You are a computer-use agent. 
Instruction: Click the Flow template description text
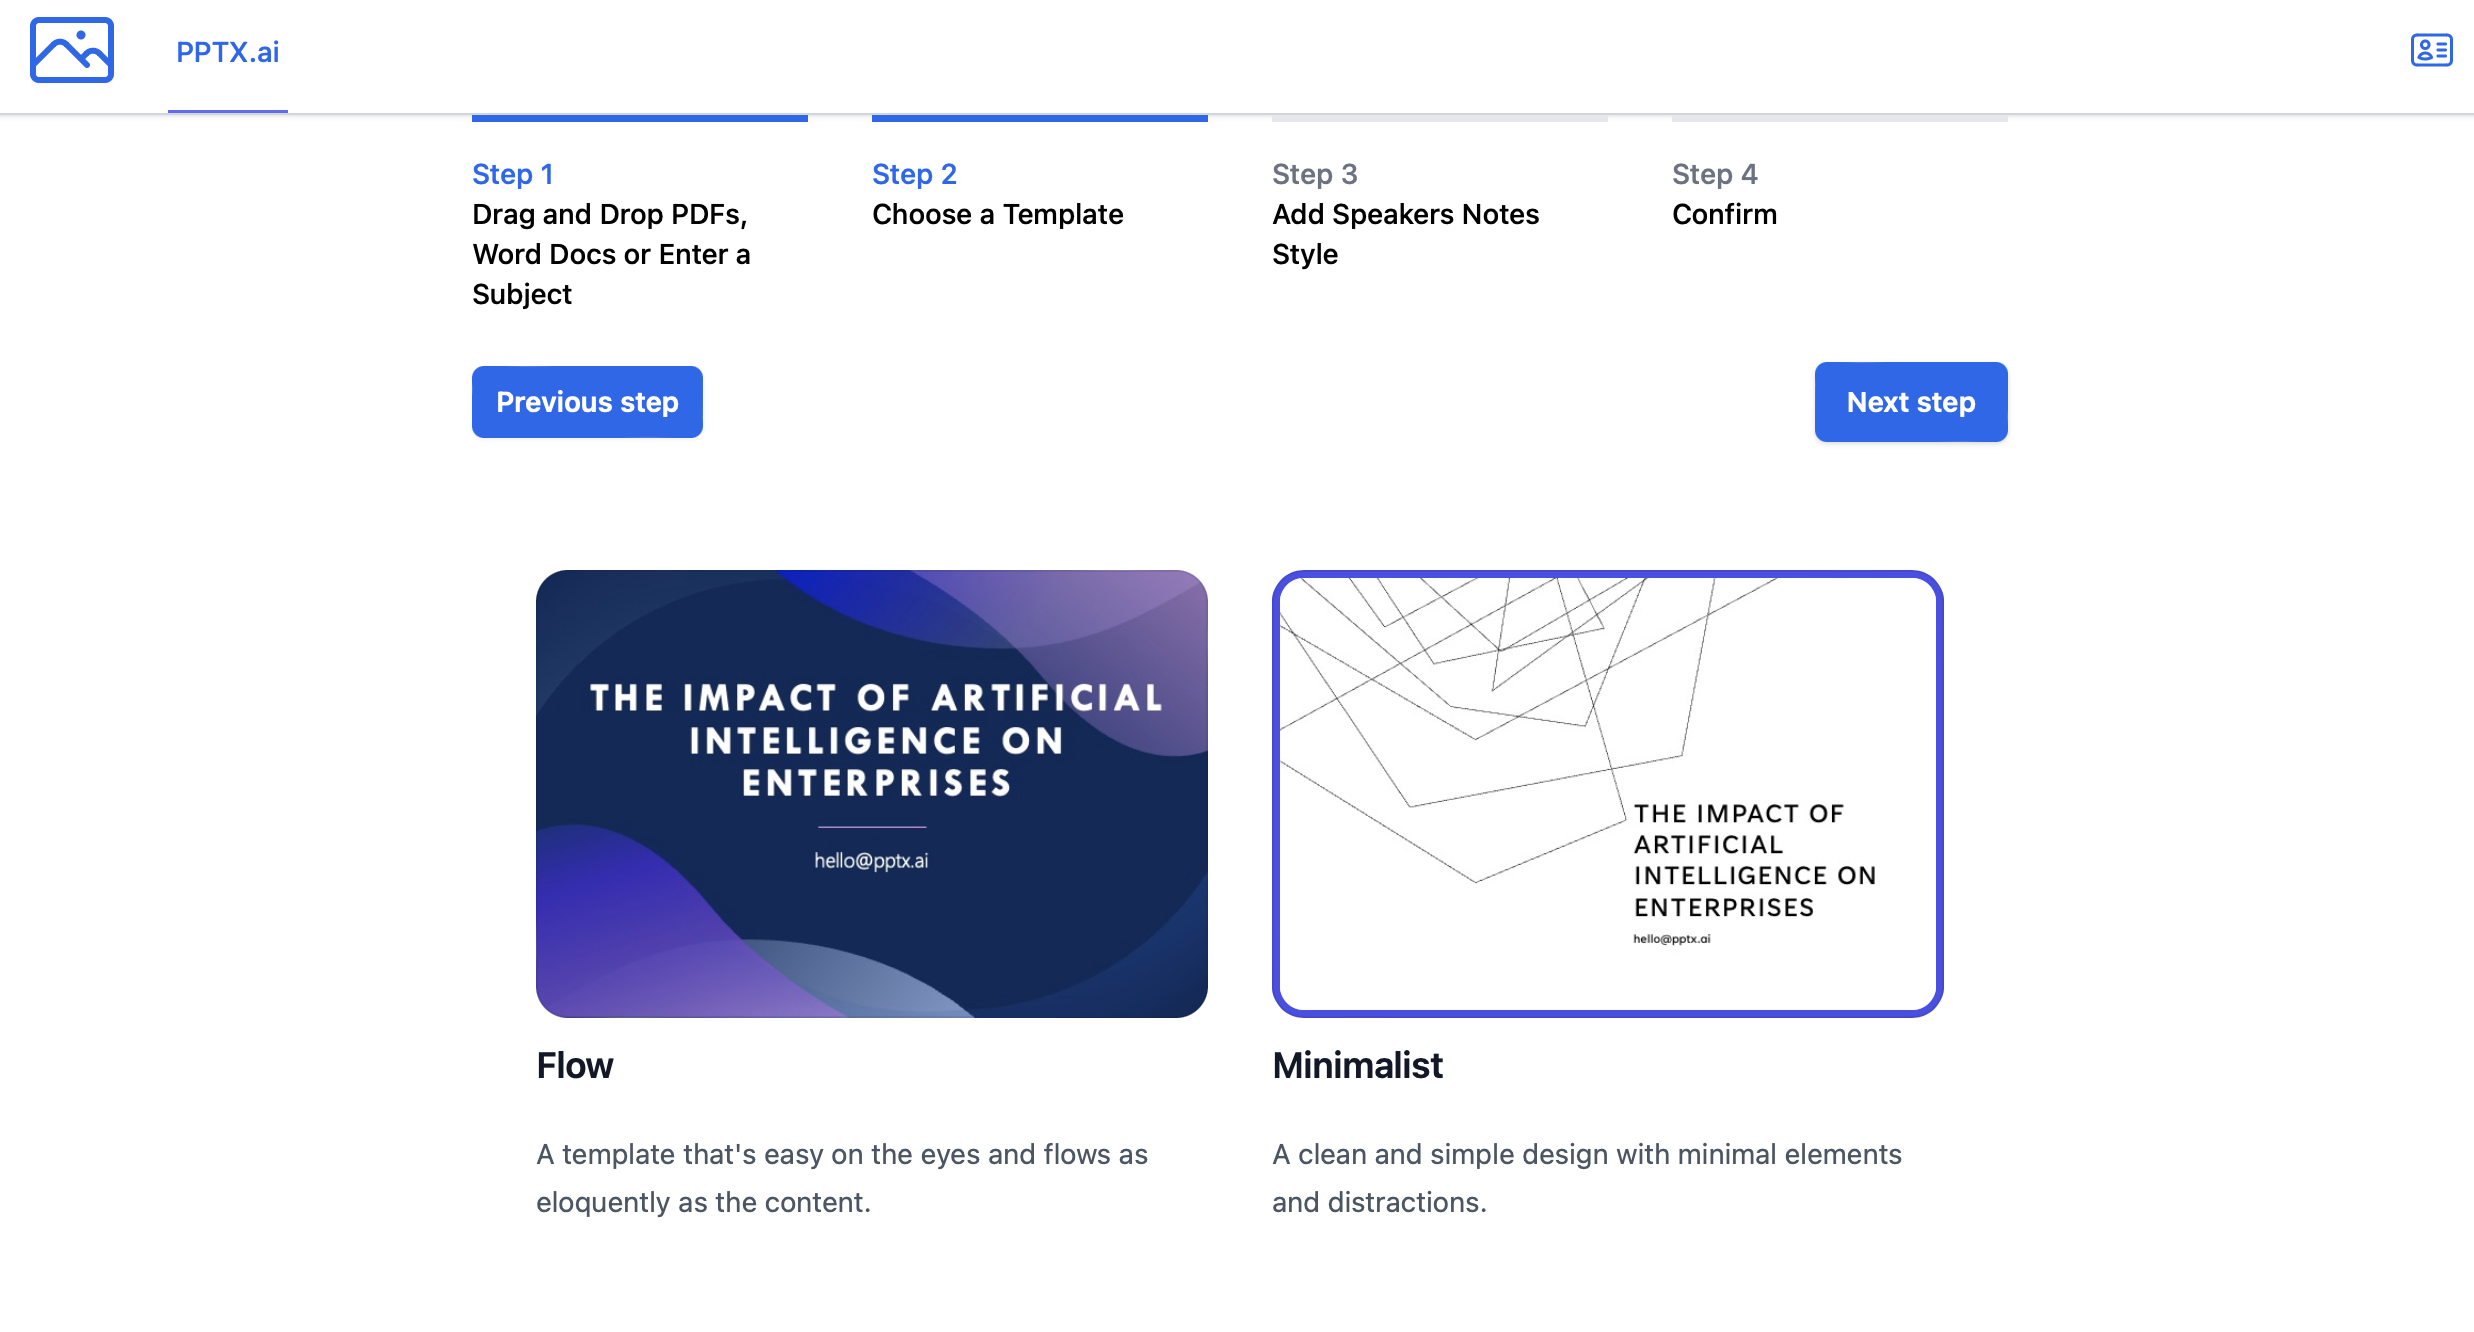842,1178
